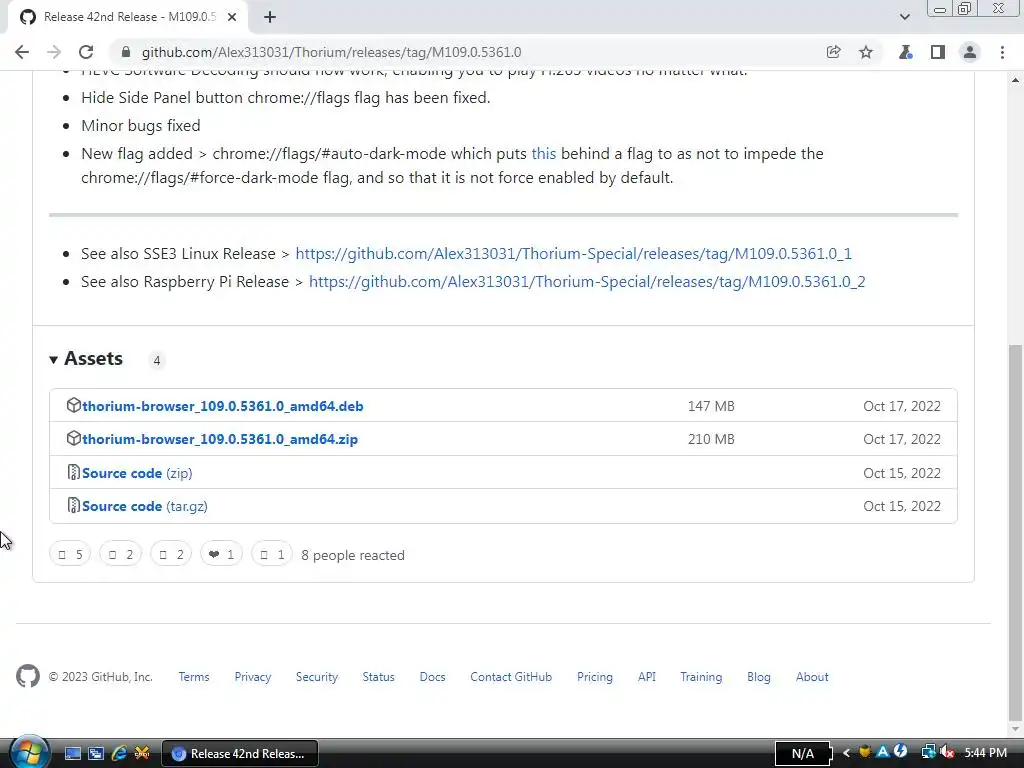Open the Pricing footer link
This screenshot has width=1024, height=768.
tap(595, 677)
